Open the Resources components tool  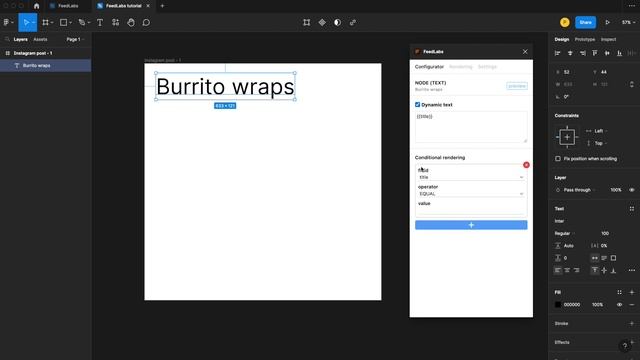tap(116, 22)
